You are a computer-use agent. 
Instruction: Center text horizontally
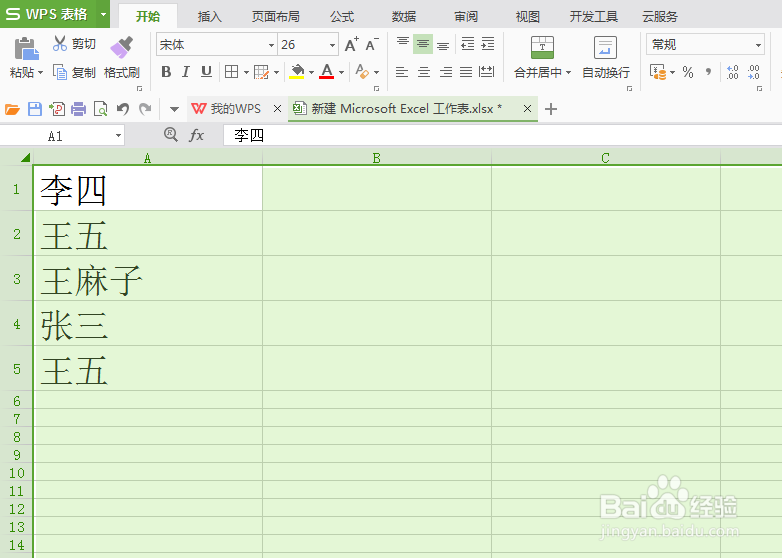click(x=424, y=72)
